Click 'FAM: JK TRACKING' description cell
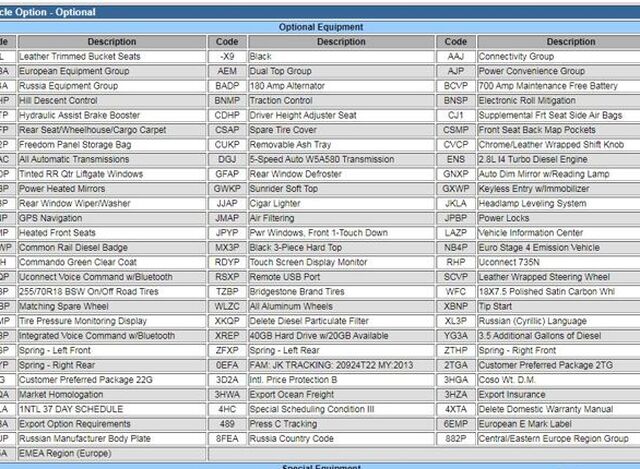This screenshot has height=469, width=640. click(341, 365)
